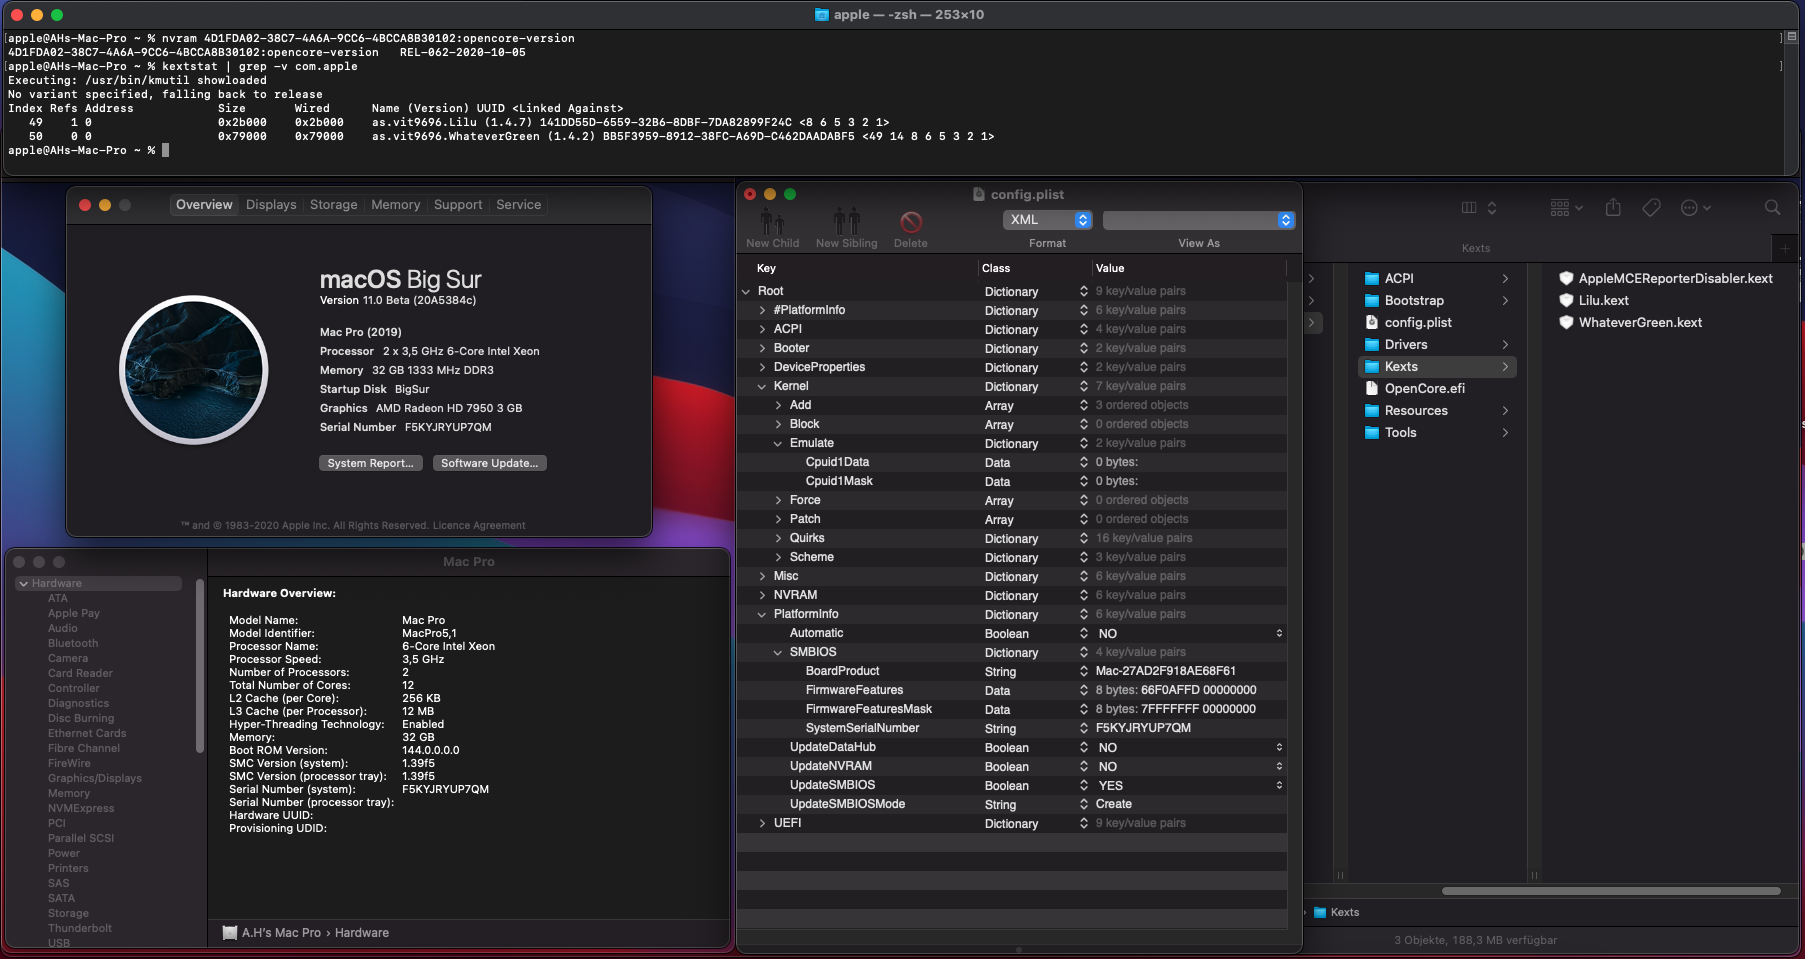Screen dimensions: 1805x959
Task: Click the Finder search magnifier icon
Action: 1772,207
